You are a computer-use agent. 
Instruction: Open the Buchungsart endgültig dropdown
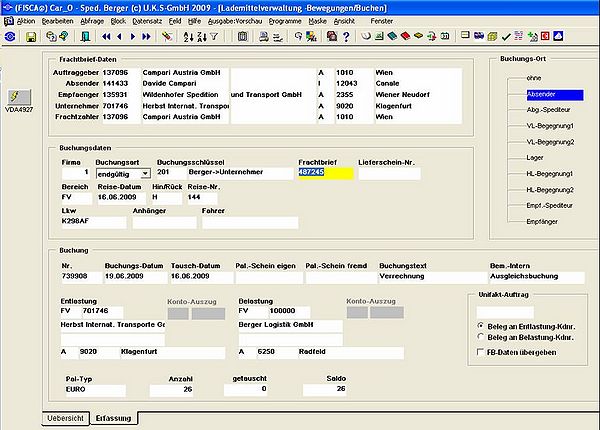pyautogui.click(x=145, y=174)
